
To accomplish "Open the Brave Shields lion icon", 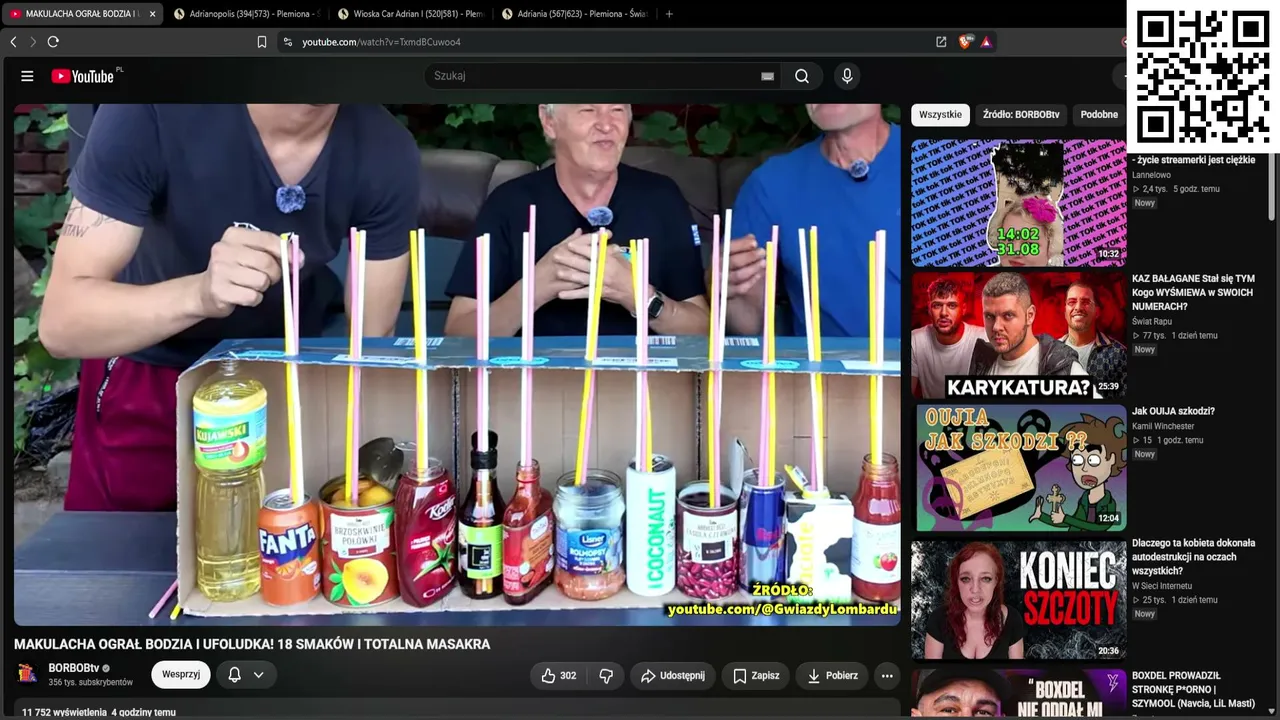I will [964, 42].
